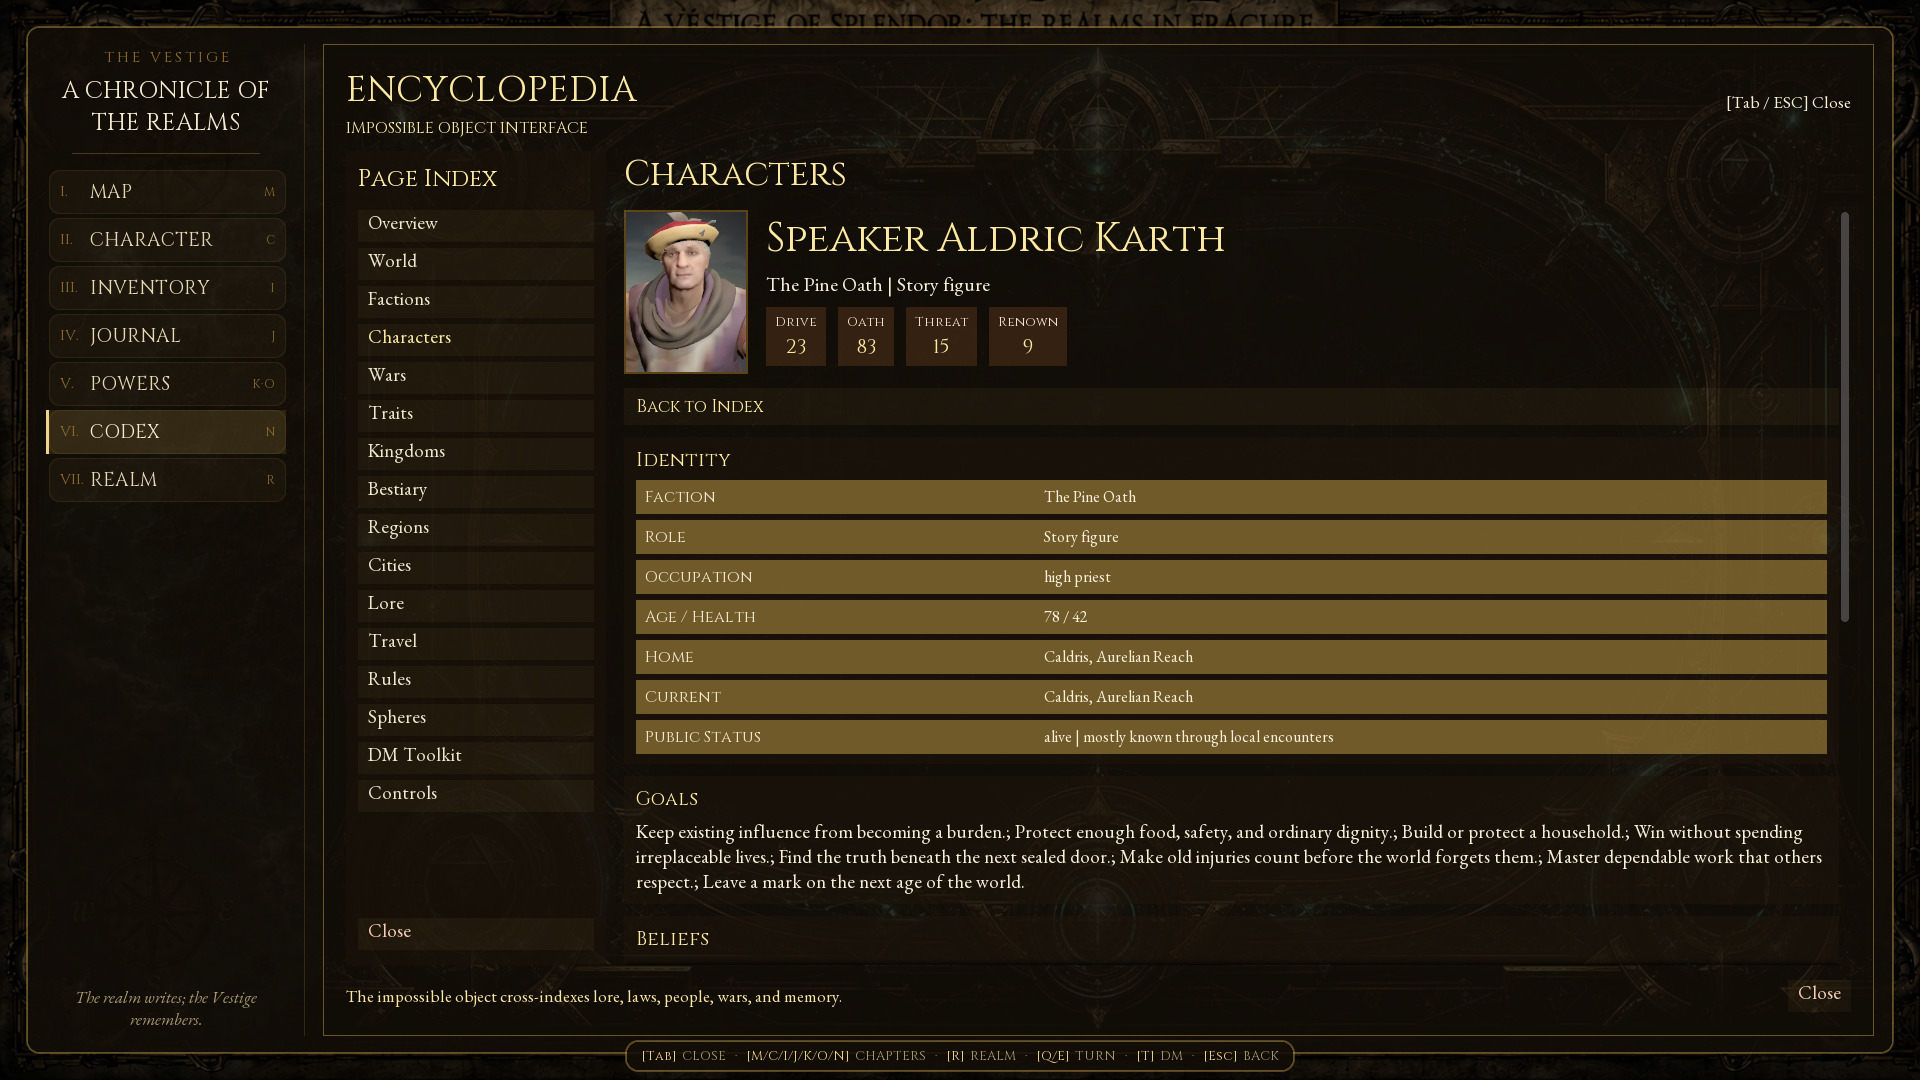Screen dimensions: 1920x1080
Task: Go to the Cities page
Action: 475,566
